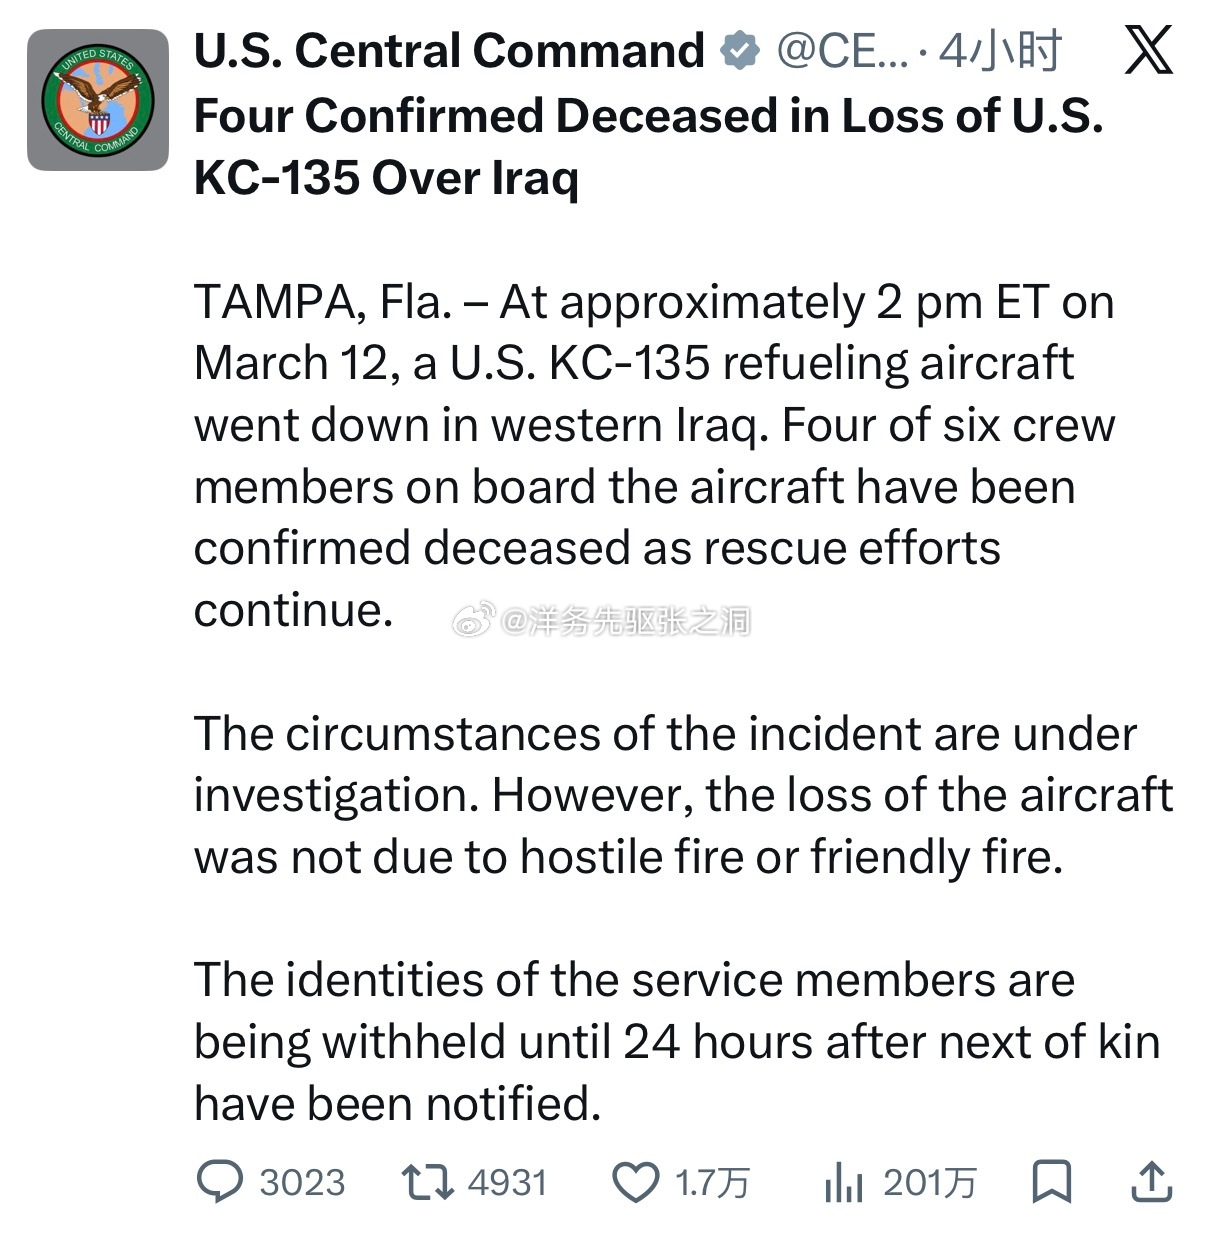Screen dimensions: 1206x1237
Task: Click the blue verified badge
Action: (740, 51)
